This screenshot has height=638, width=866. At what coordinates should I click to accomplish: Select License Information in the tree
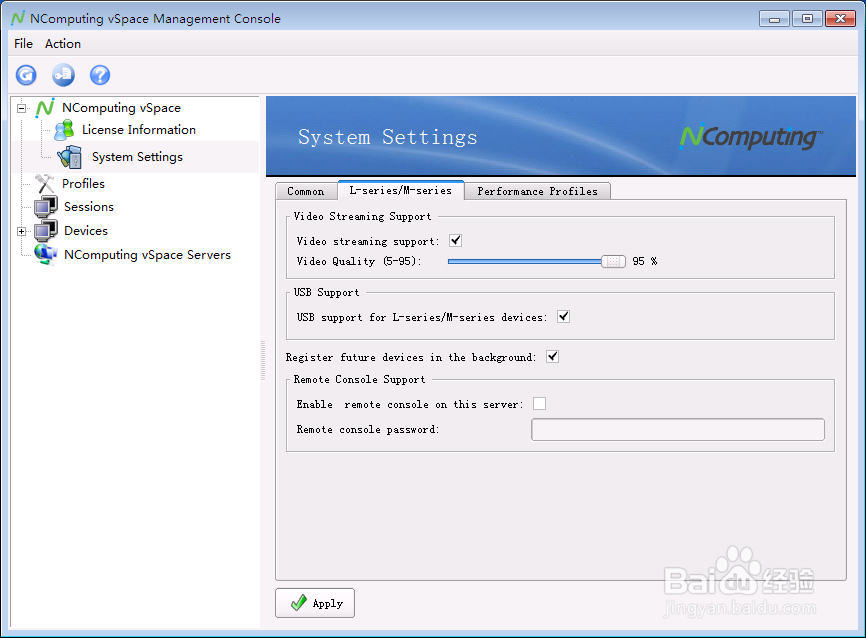coord(139,130)
